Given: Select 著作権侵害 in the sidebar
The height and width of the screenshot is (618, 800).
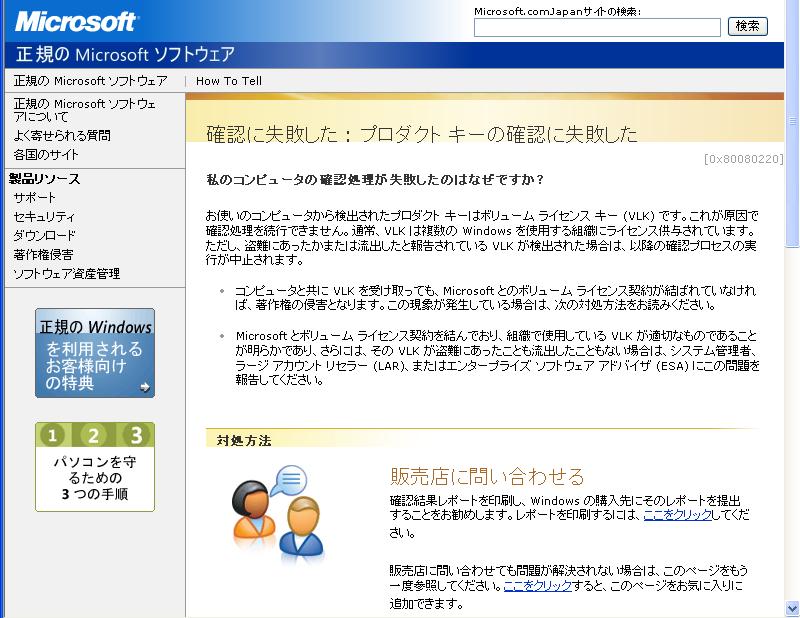Looking at the screenshot, I should pos(43,255).
